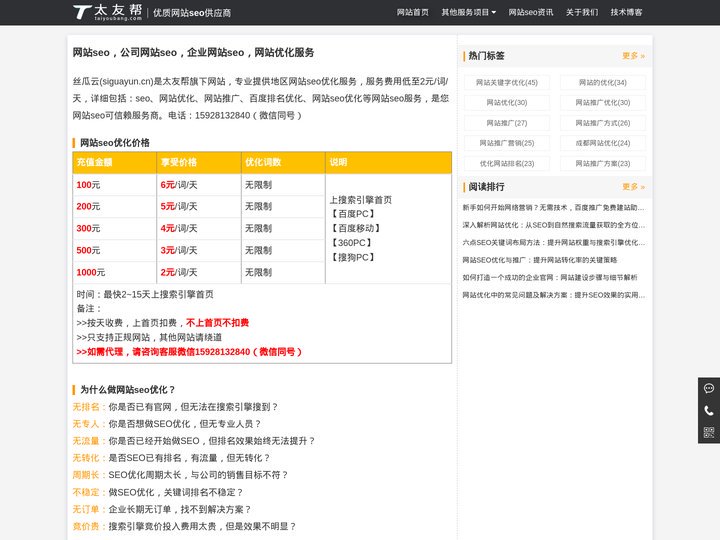Image resolution: width=720 pixels, height=540 pixels.
Task: Click the 太友帮 logo in header
Action: 107,12
